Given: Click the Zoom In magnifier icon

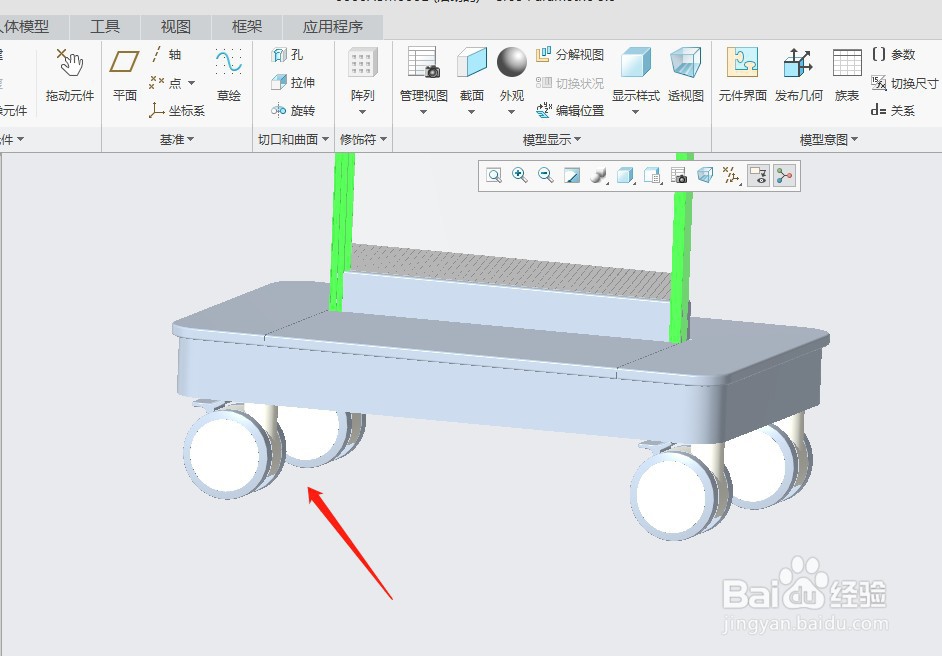Looking at the screenshot, I should (x=520, y=175).
